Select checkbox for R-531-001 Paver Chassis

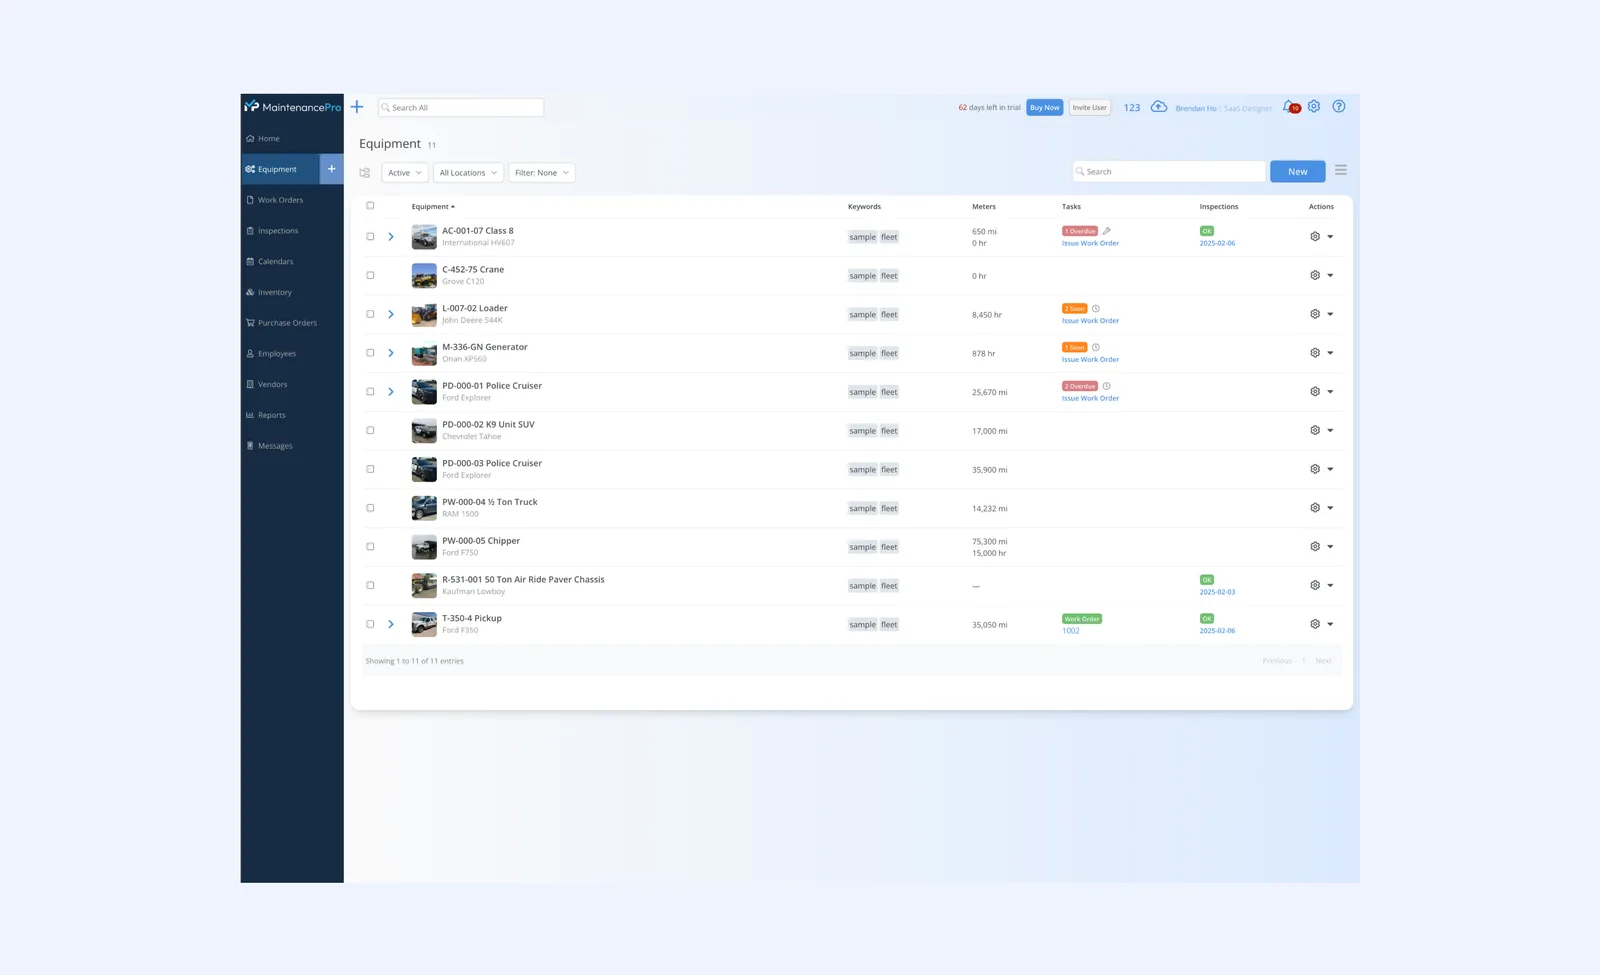(x=370, y=585)
